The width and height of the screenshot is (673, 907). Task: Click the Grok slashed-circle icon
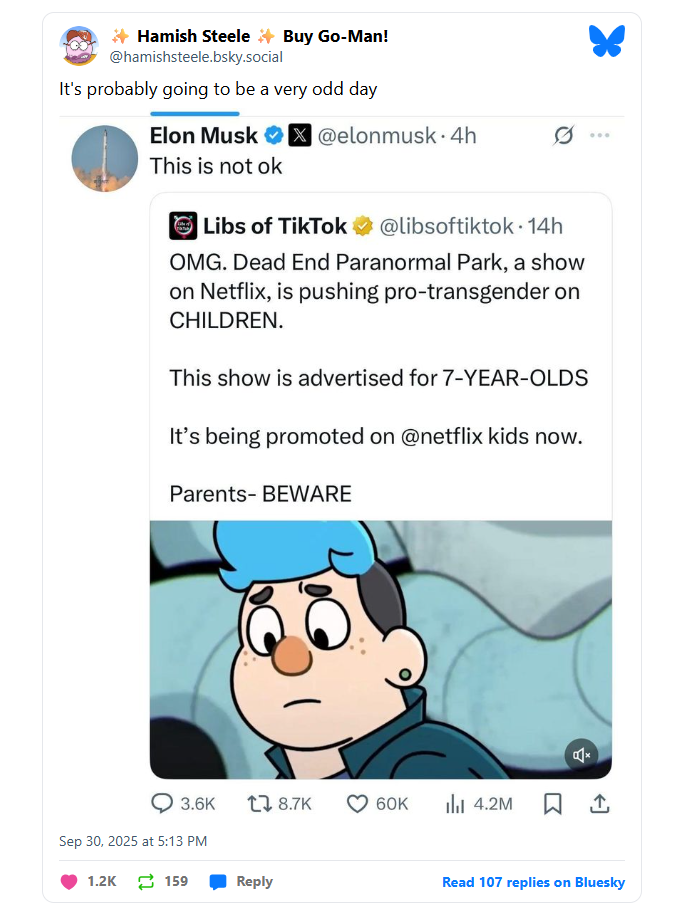coord(563,136)
